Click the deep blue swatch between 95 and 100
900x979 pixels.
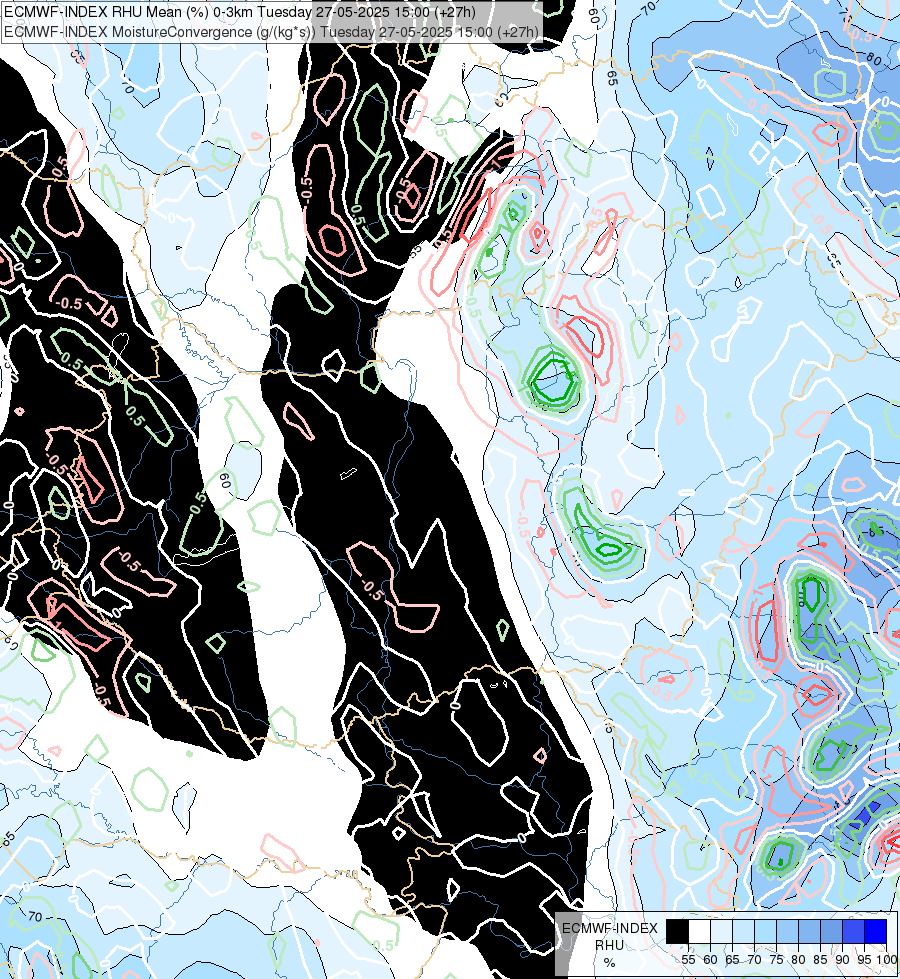pyautogui.click(x=876, y=931)
